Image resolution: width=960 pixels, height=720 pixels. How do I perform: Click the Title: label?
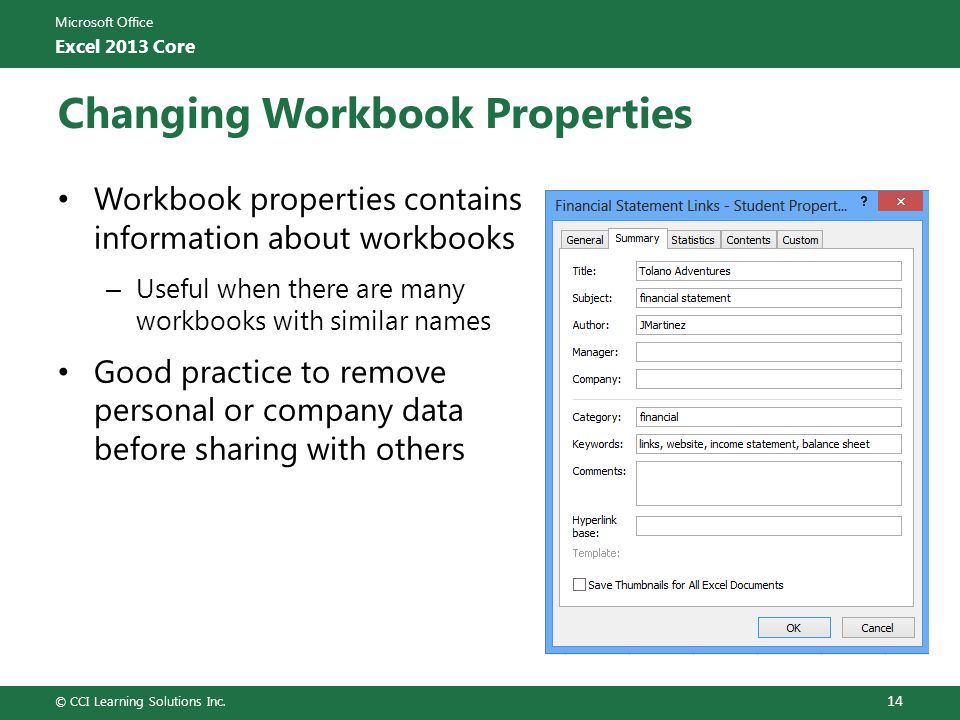[584, 271]
